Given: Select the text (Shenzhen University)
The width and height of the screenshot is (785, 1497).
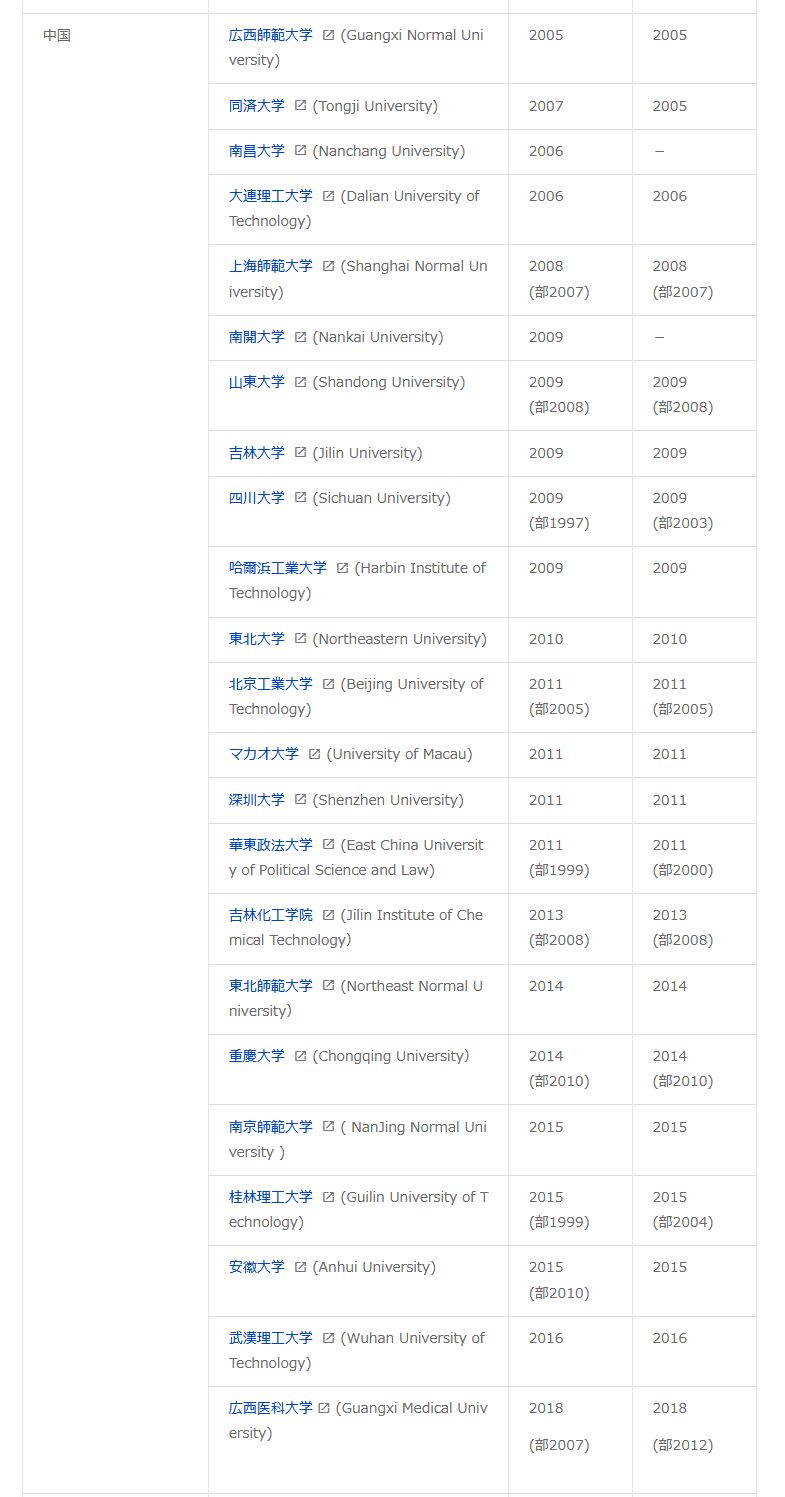Looking at the screenshot, I should [x=388, y=800].
